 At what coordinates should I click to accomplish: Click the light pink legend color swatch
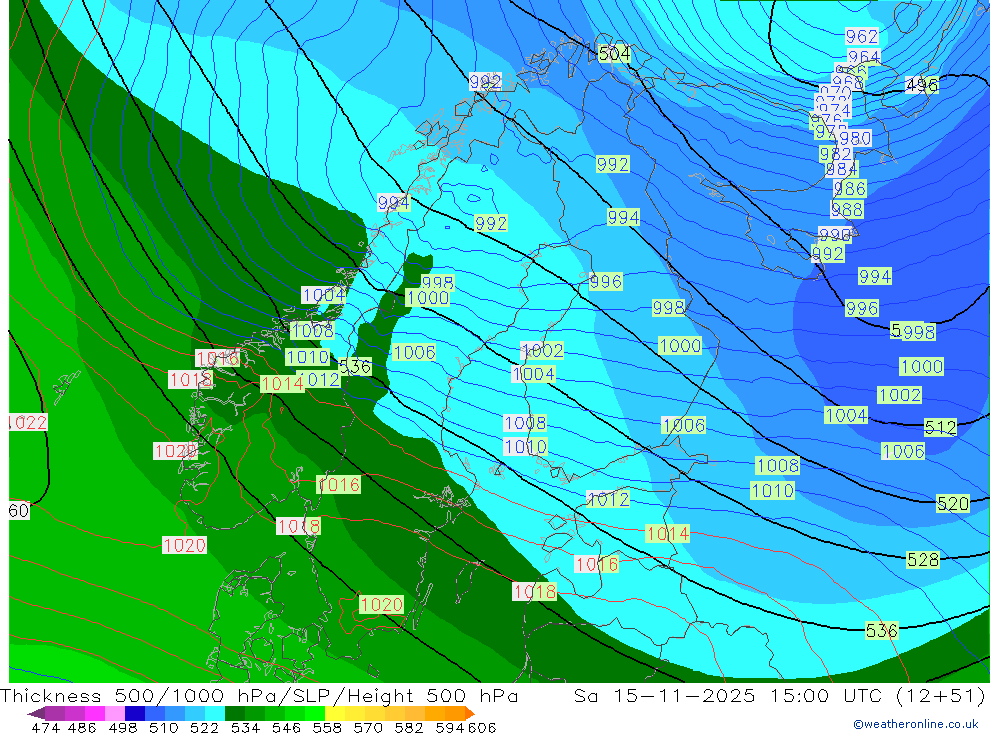tap(115, 713)
